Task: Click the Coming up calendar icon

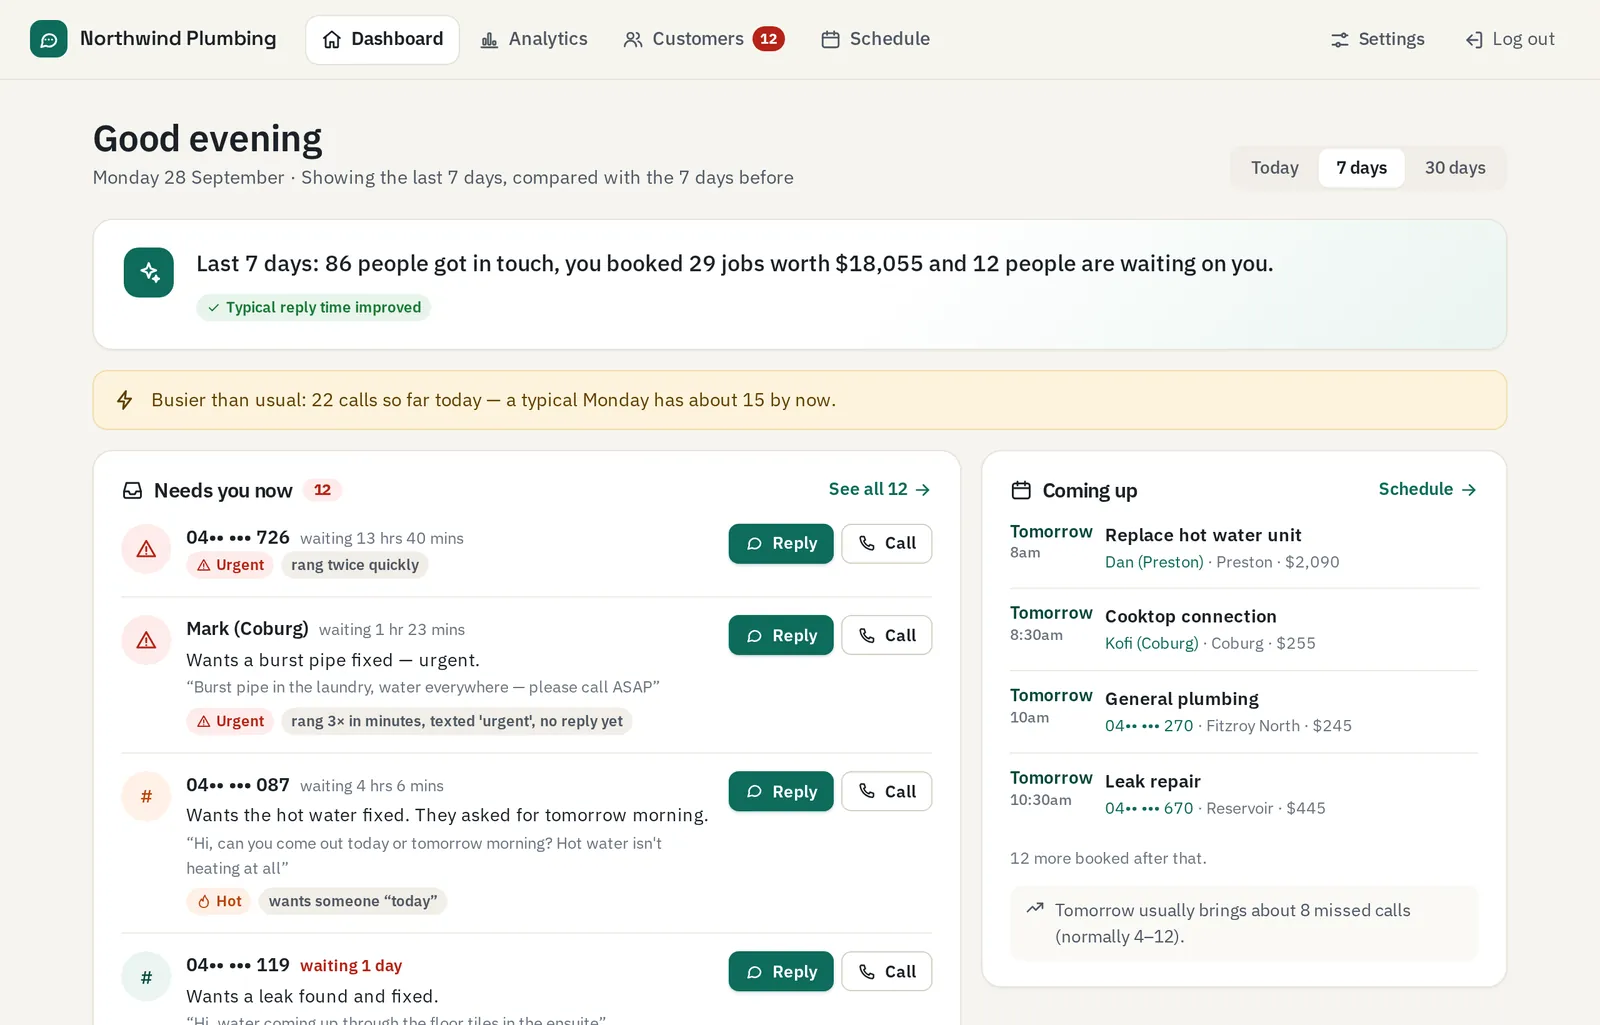Action: 1021,490
